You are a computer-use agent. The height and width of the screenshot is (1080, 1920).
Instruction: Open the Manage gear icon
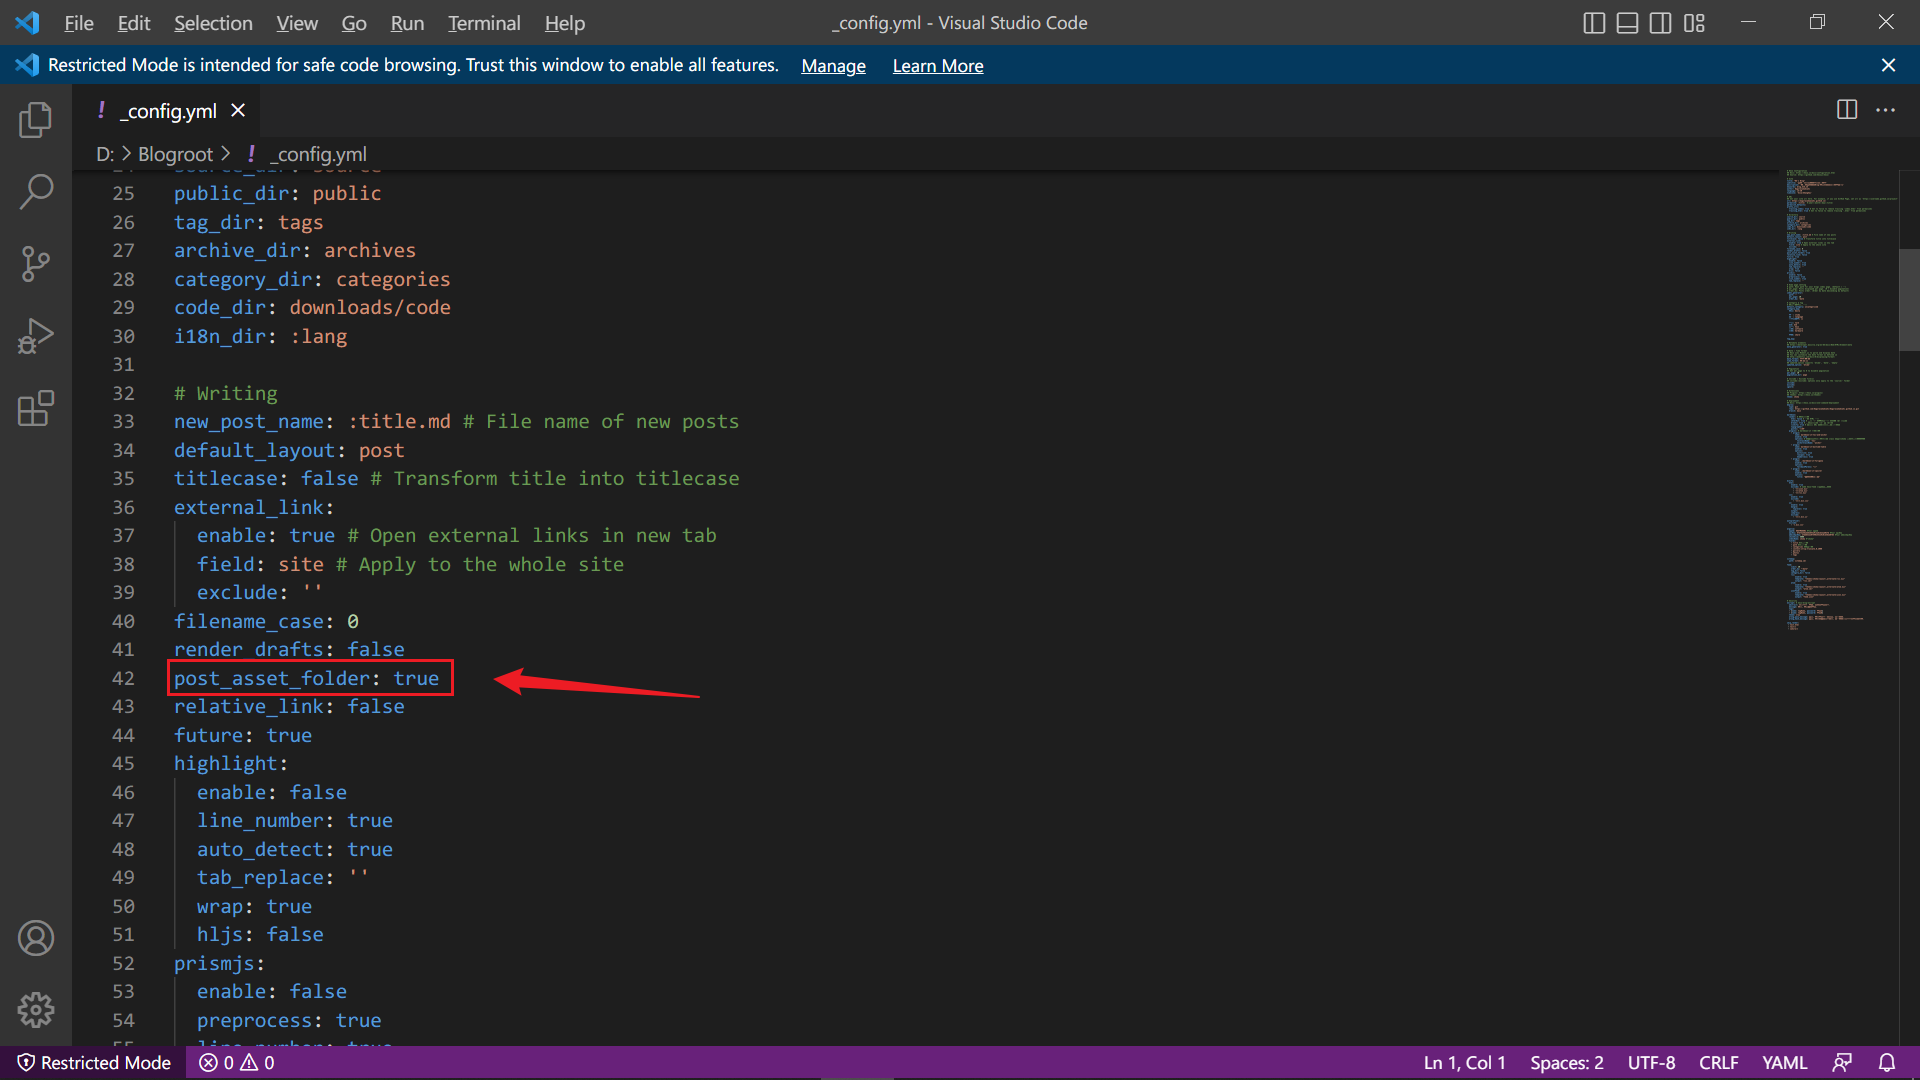click(x=36, y=1010)
